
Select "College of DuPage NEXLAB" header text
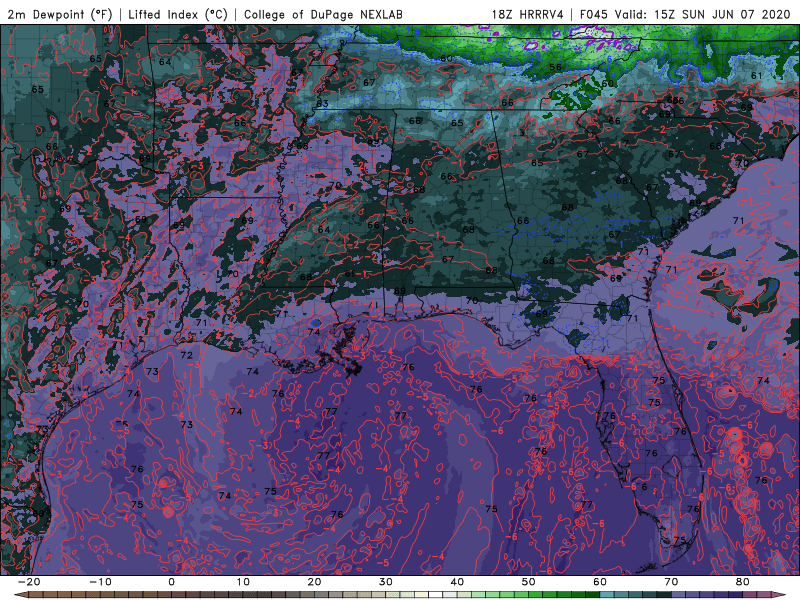323,14
